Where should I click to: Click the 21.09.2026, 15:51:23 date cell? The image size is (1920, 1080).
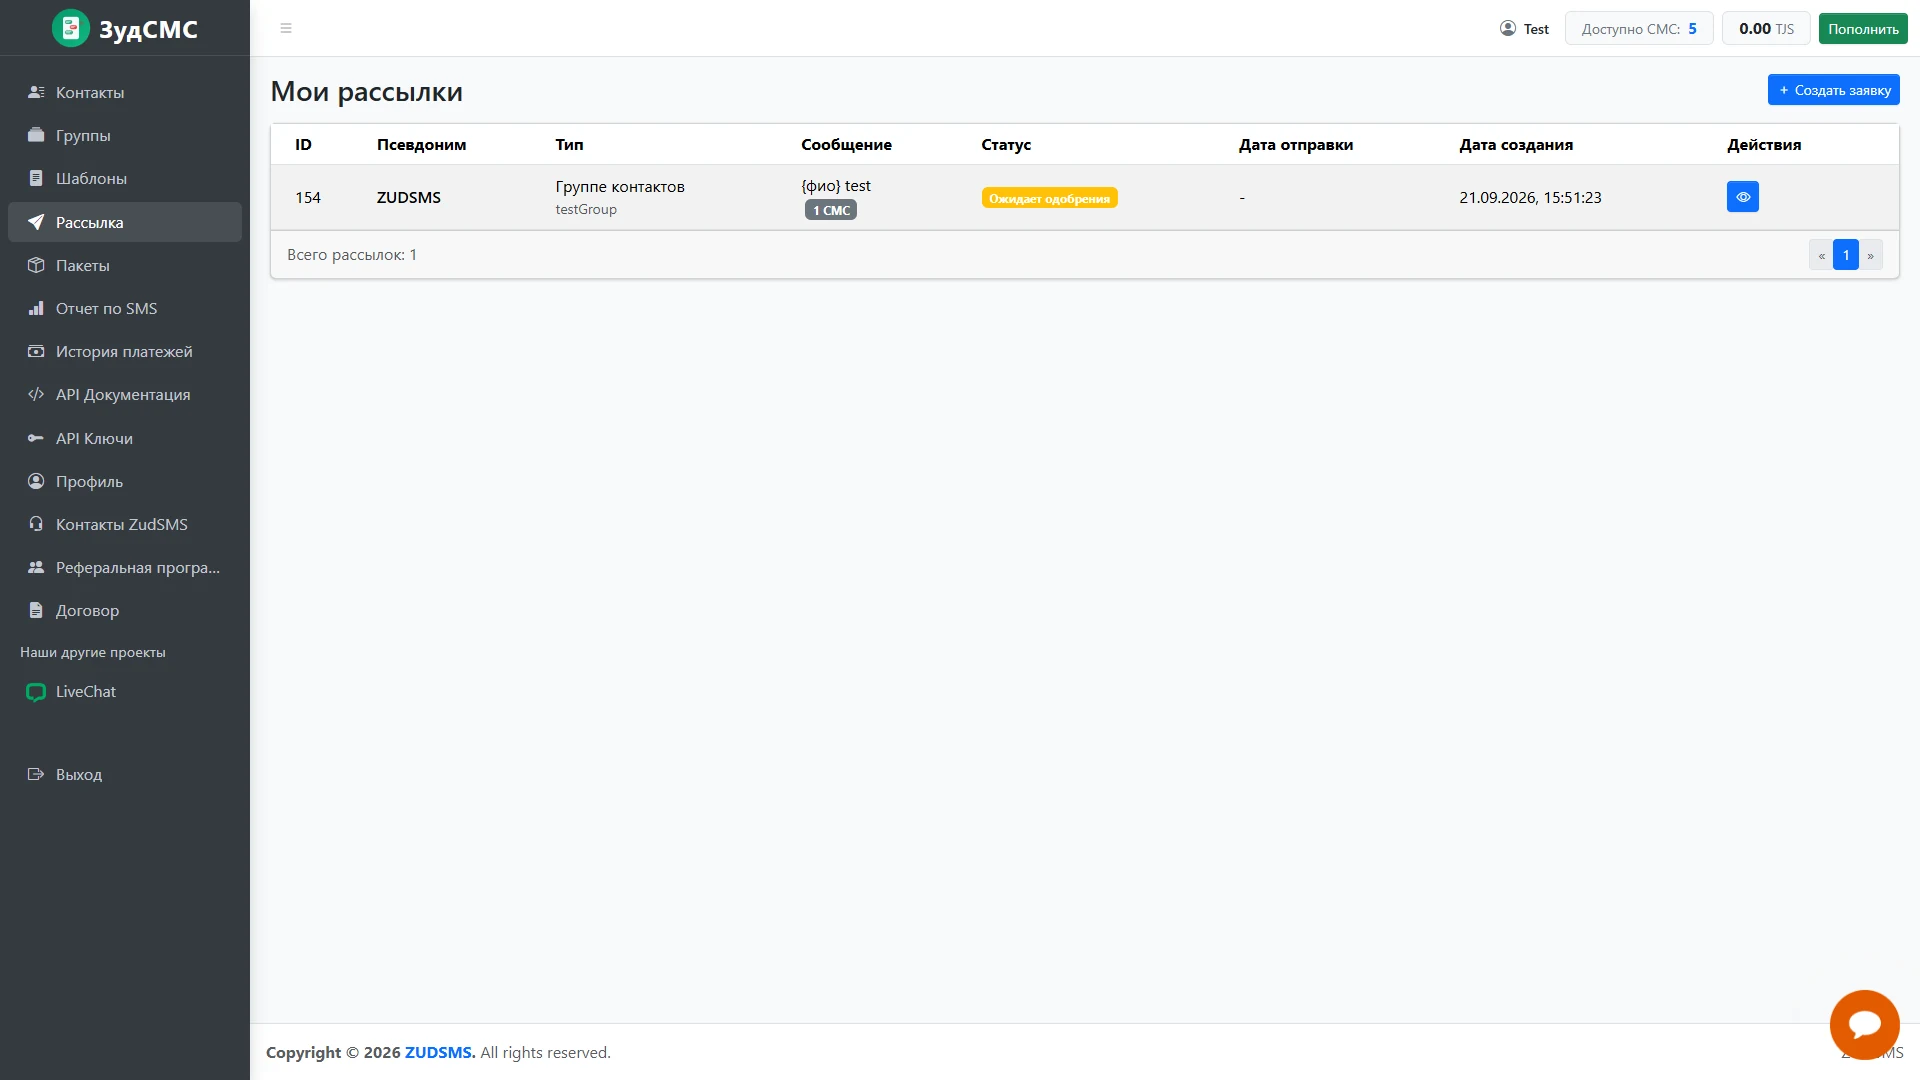[x=1530, y=197]
